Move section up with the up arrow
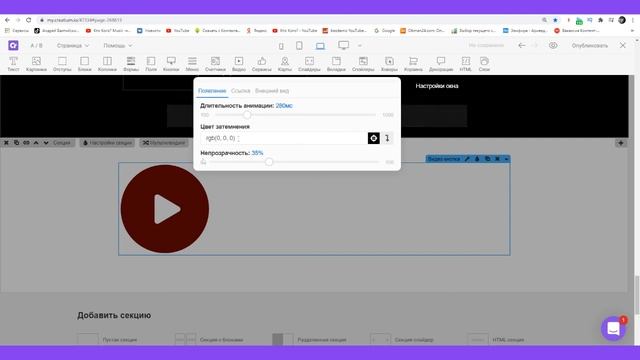 36,142
